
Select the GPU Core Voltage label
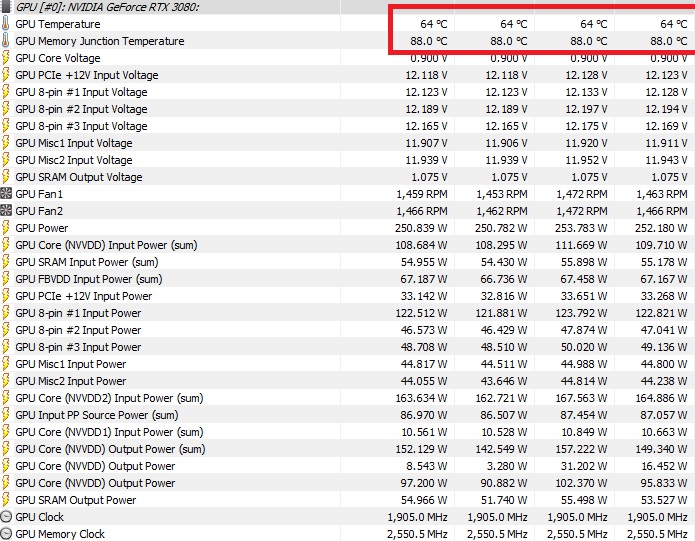point(58,58)
